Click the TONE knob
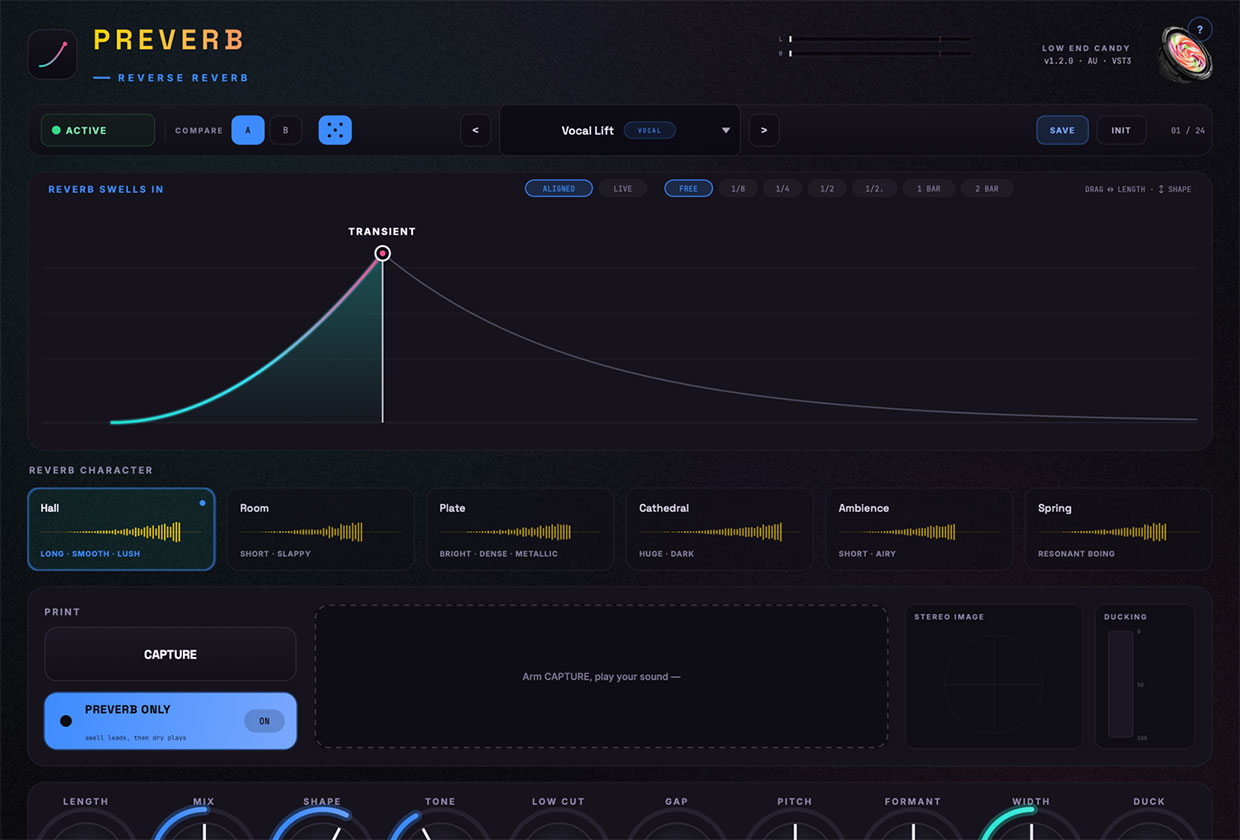Image resolution: width=1240 pixels, height=840 pixels. coord(440,825)
